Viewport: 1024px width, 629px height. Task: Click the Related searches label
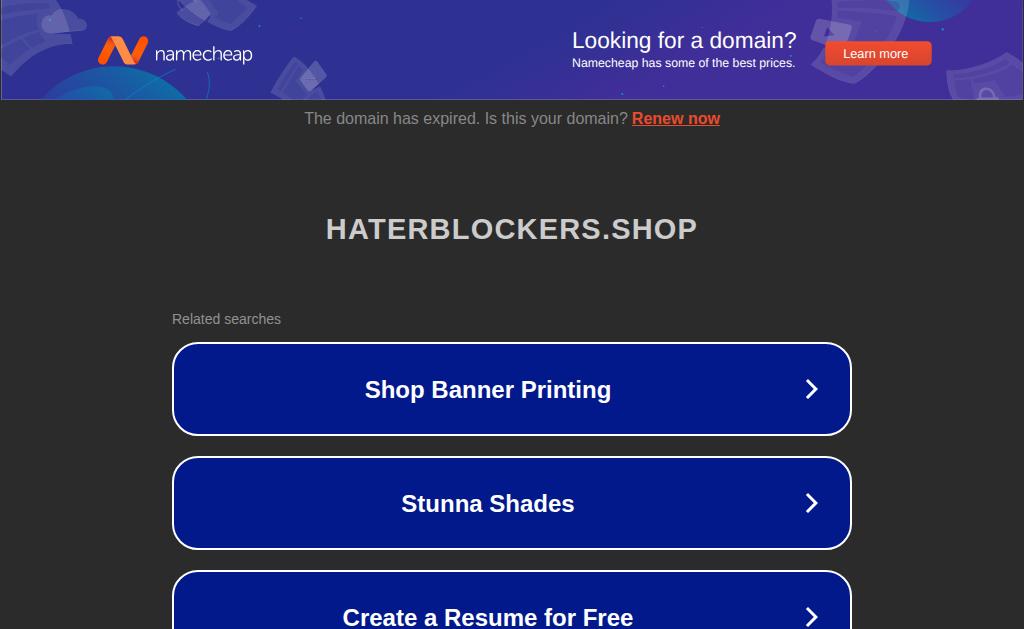tap(227, 319)
